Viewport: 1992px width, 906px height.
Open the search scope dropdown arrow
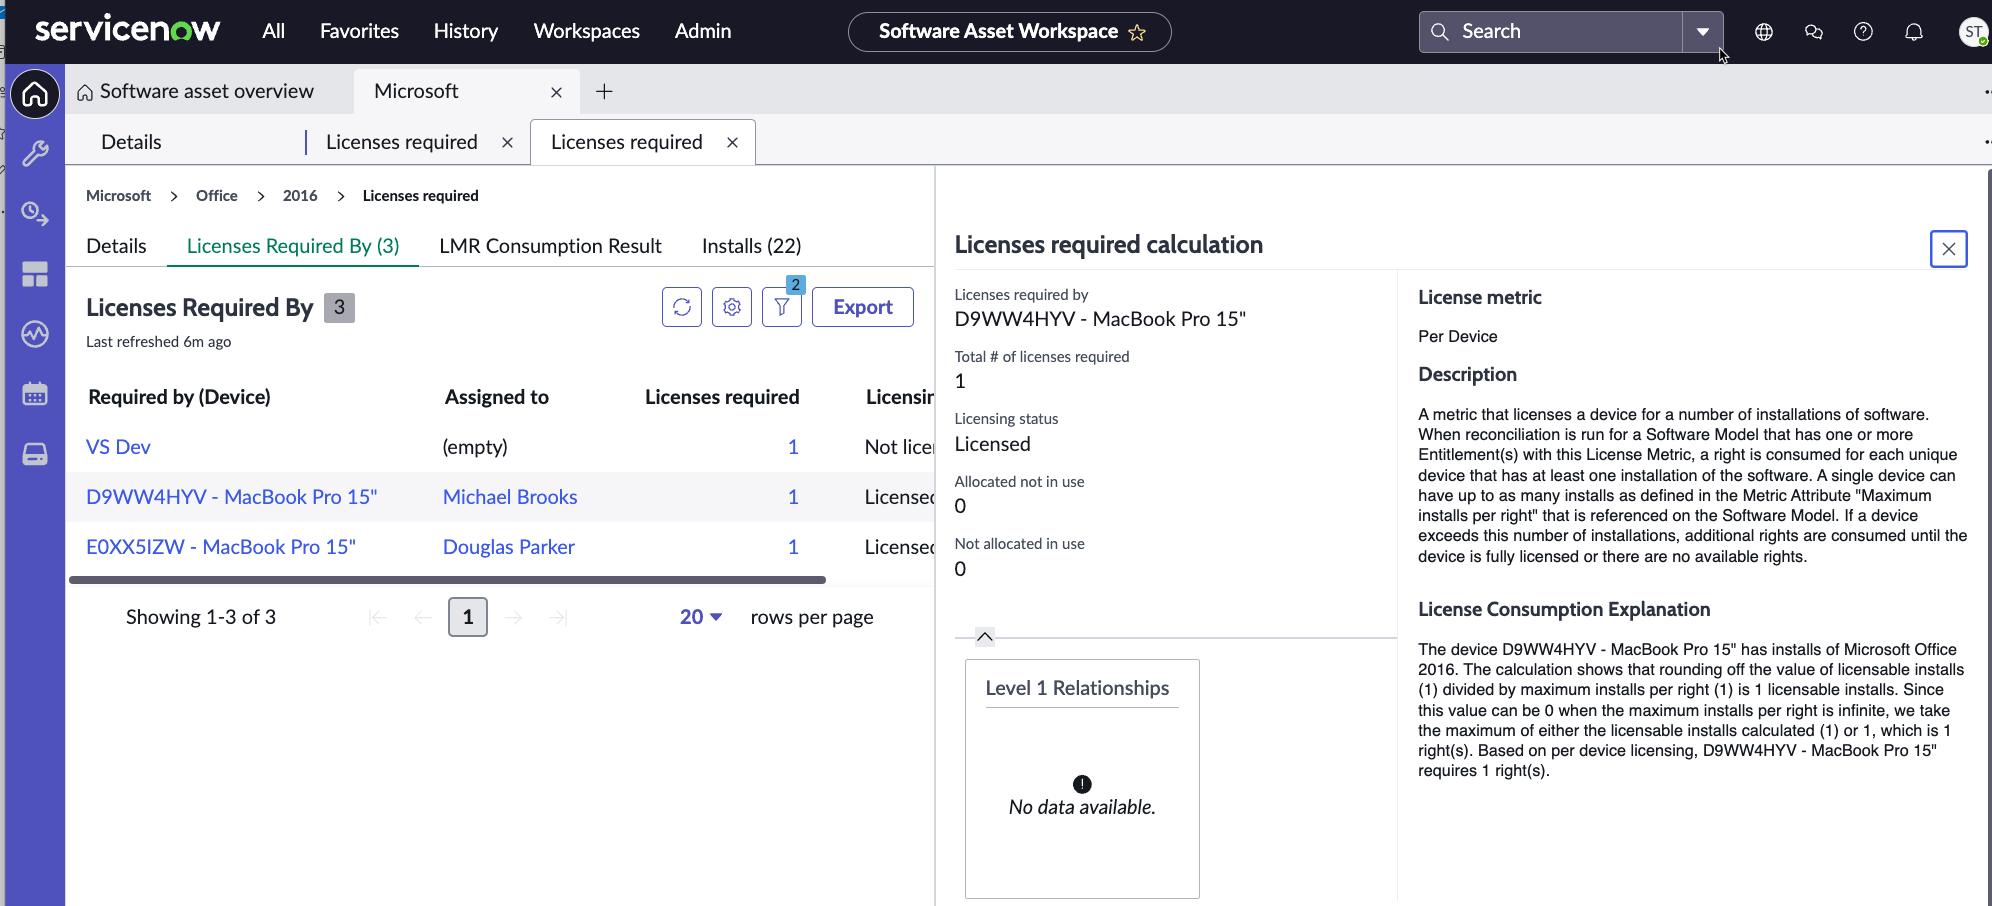click(1703, 32)
